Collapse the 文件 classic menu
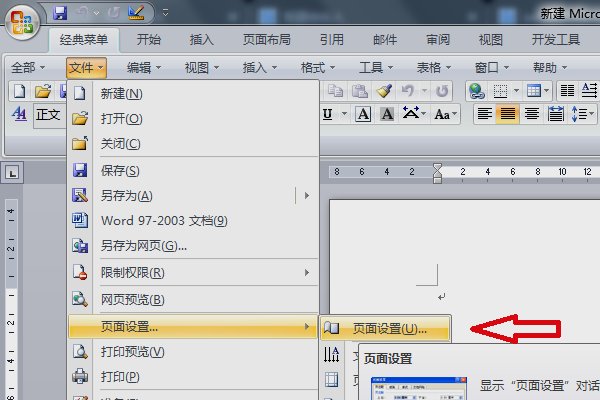Viewport: 600px width, 400px height. coord(86,68)
